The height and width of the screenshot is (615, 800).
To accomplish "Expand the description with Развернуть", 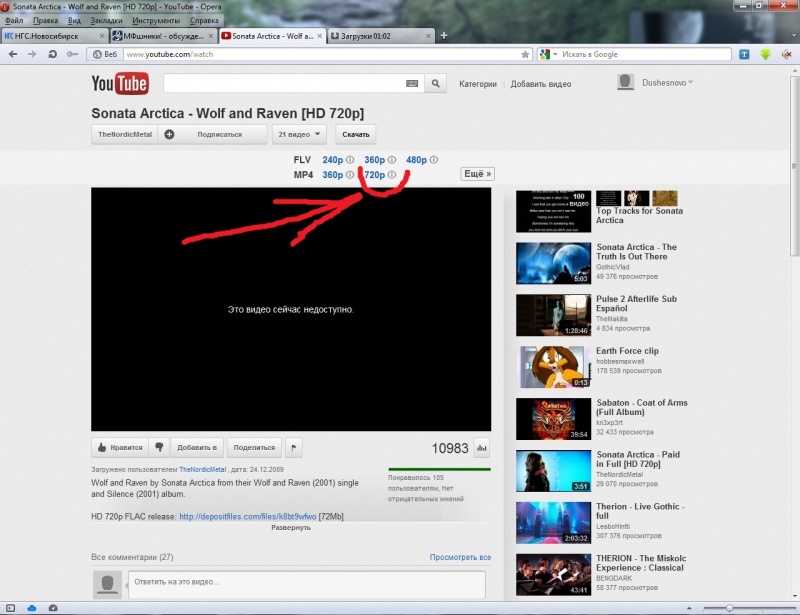I will click(x=291, y=528).
